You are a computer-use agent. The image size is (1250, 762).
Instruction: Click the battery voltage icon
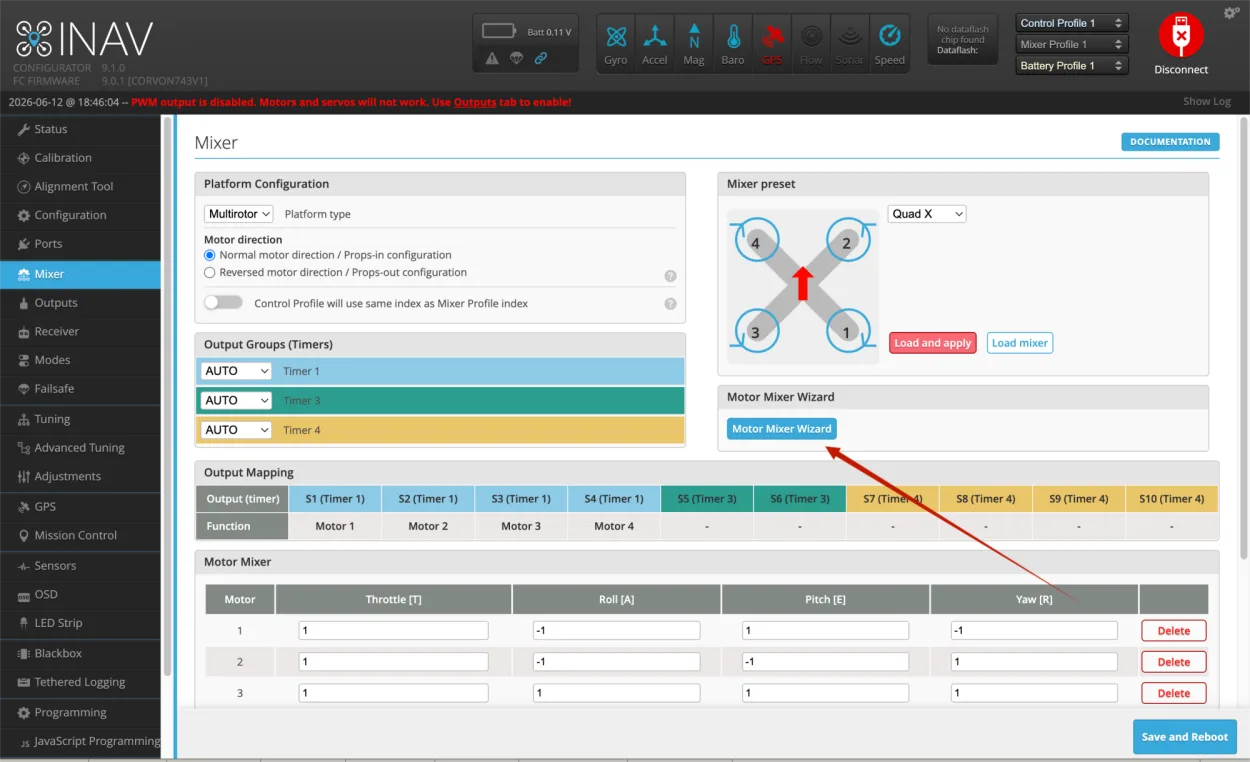(x=499, y=31)
